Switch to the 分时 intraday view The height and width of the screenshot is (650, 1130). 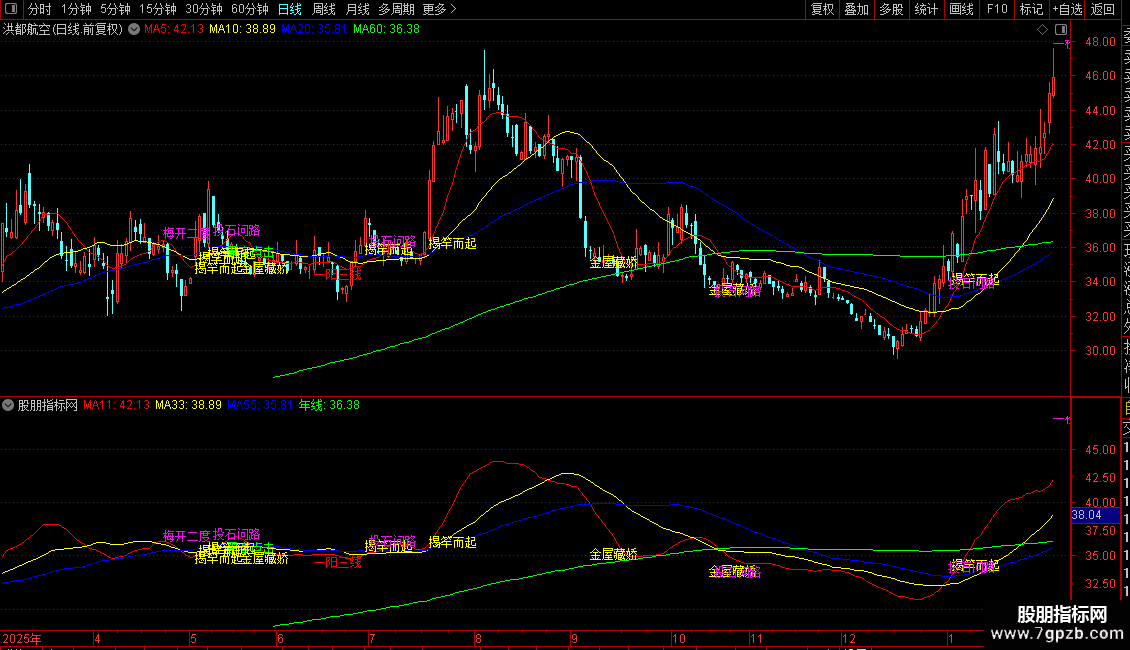[x=40, y=9]
